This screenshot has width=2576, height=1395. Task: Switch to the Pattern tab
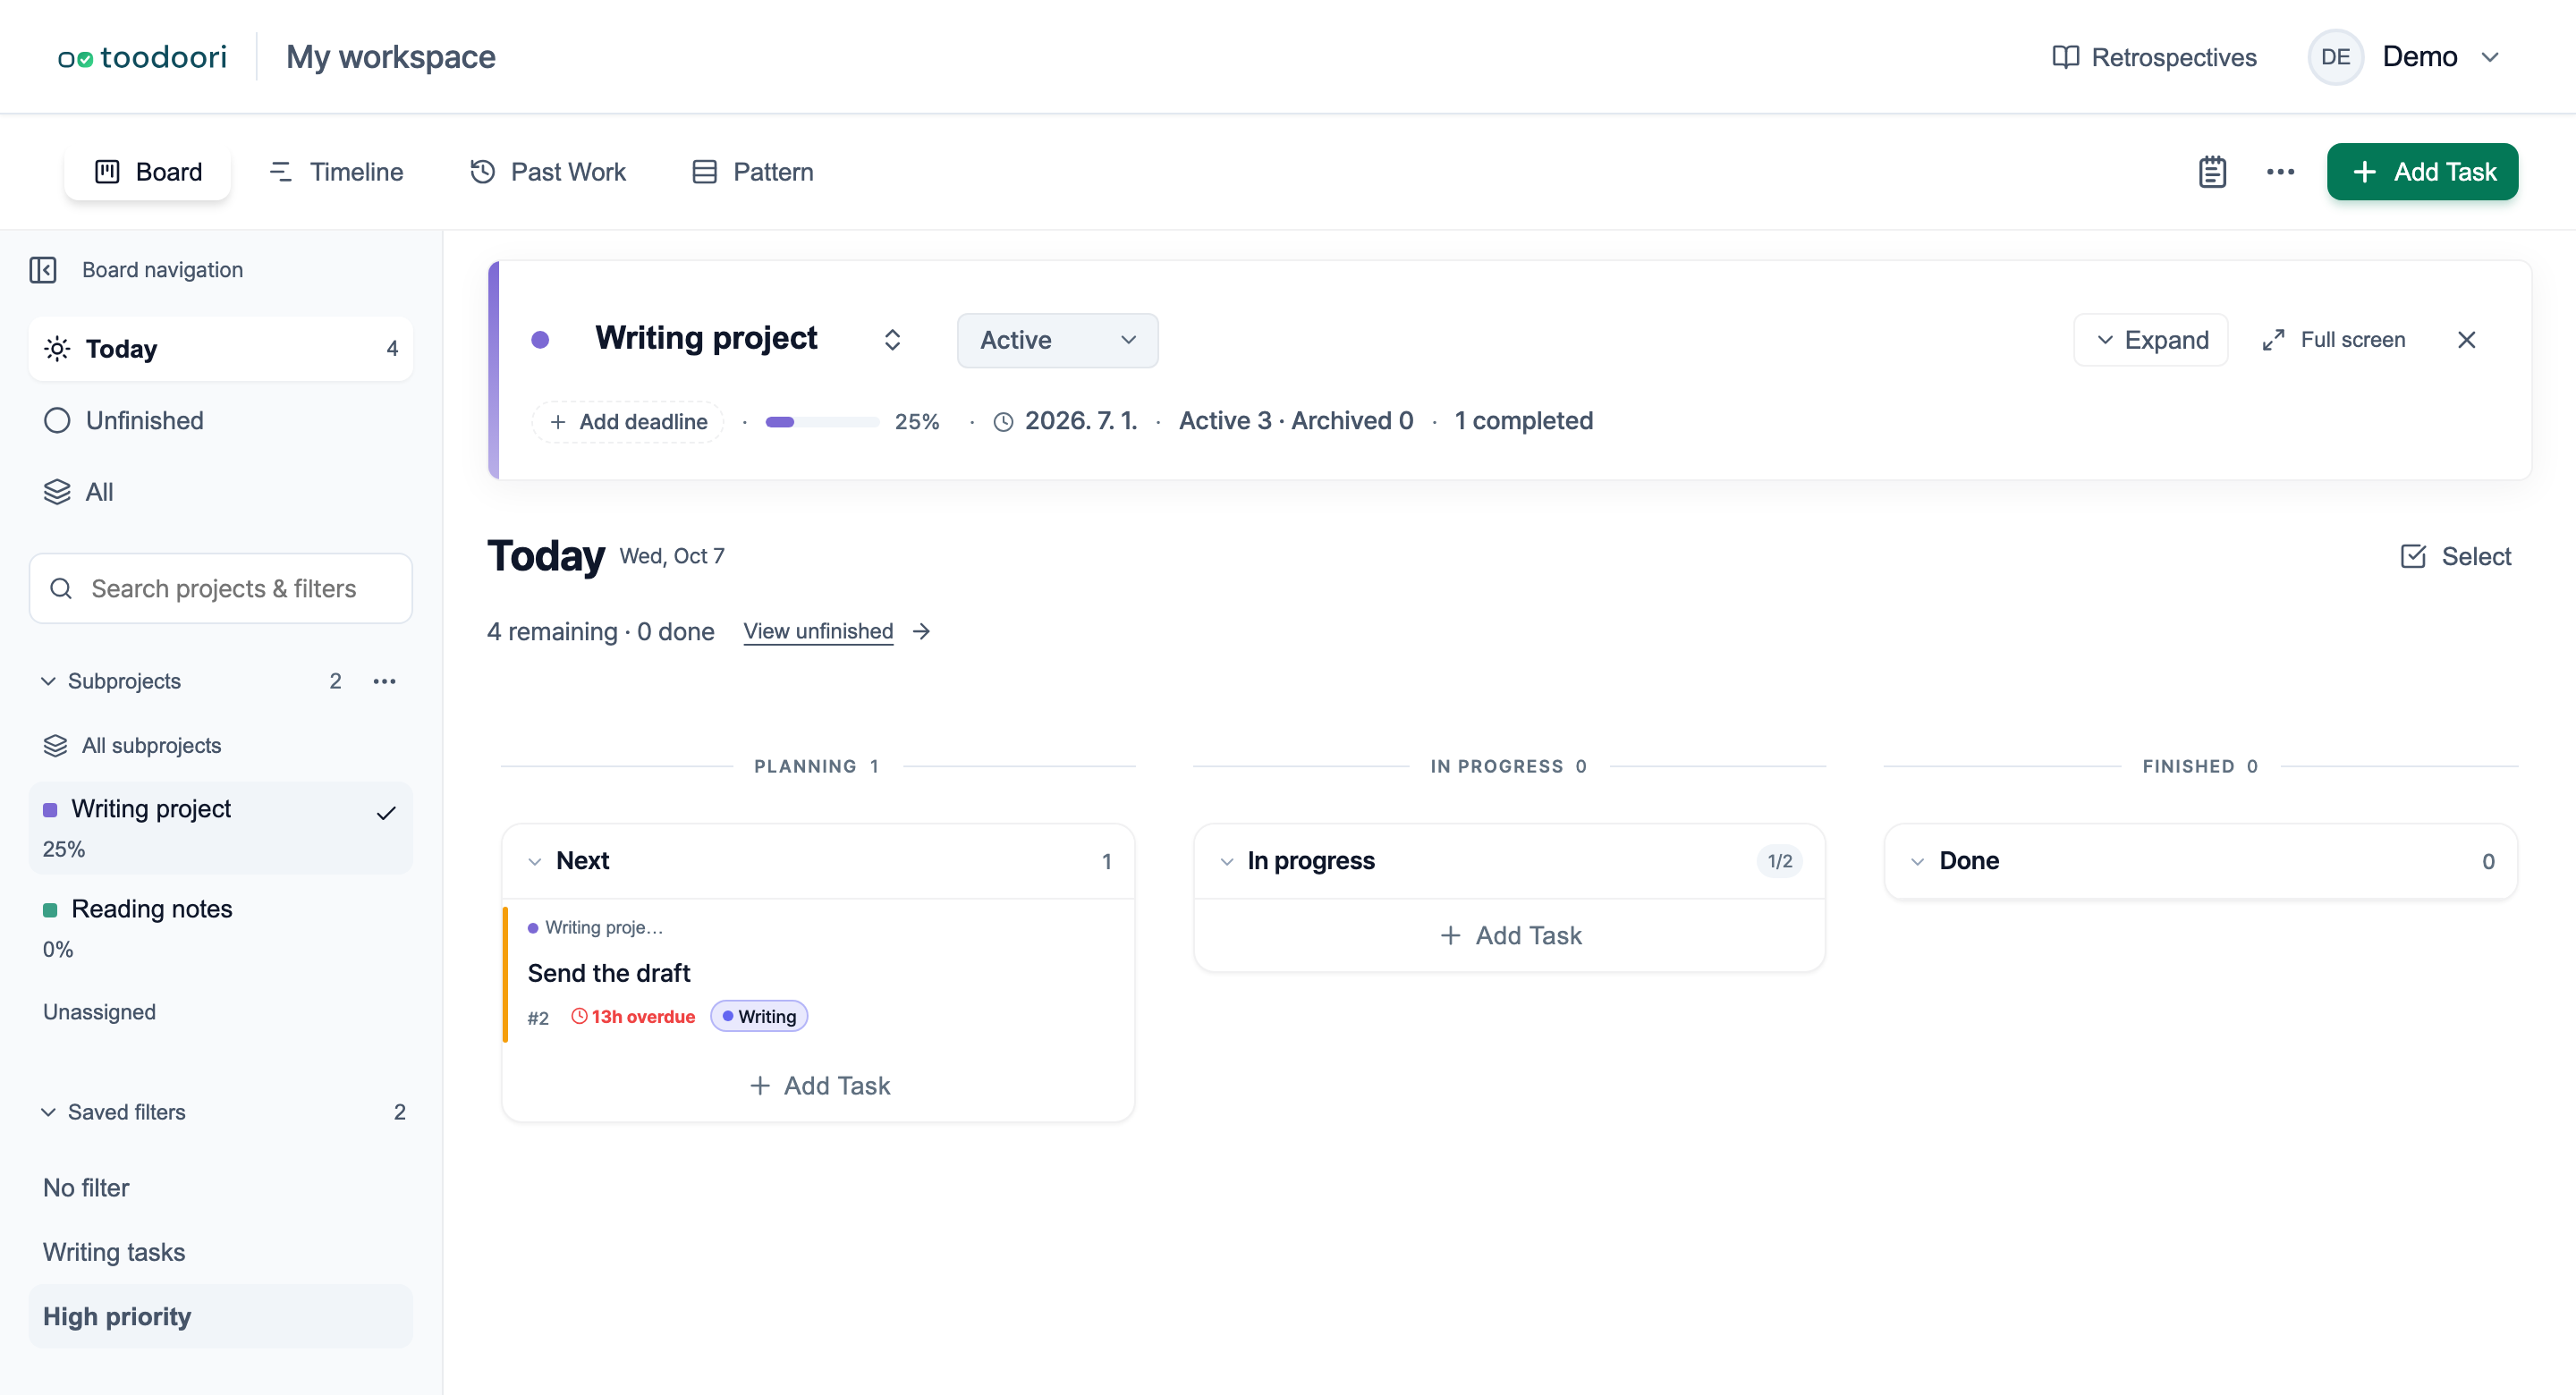(x=754, y=172)
